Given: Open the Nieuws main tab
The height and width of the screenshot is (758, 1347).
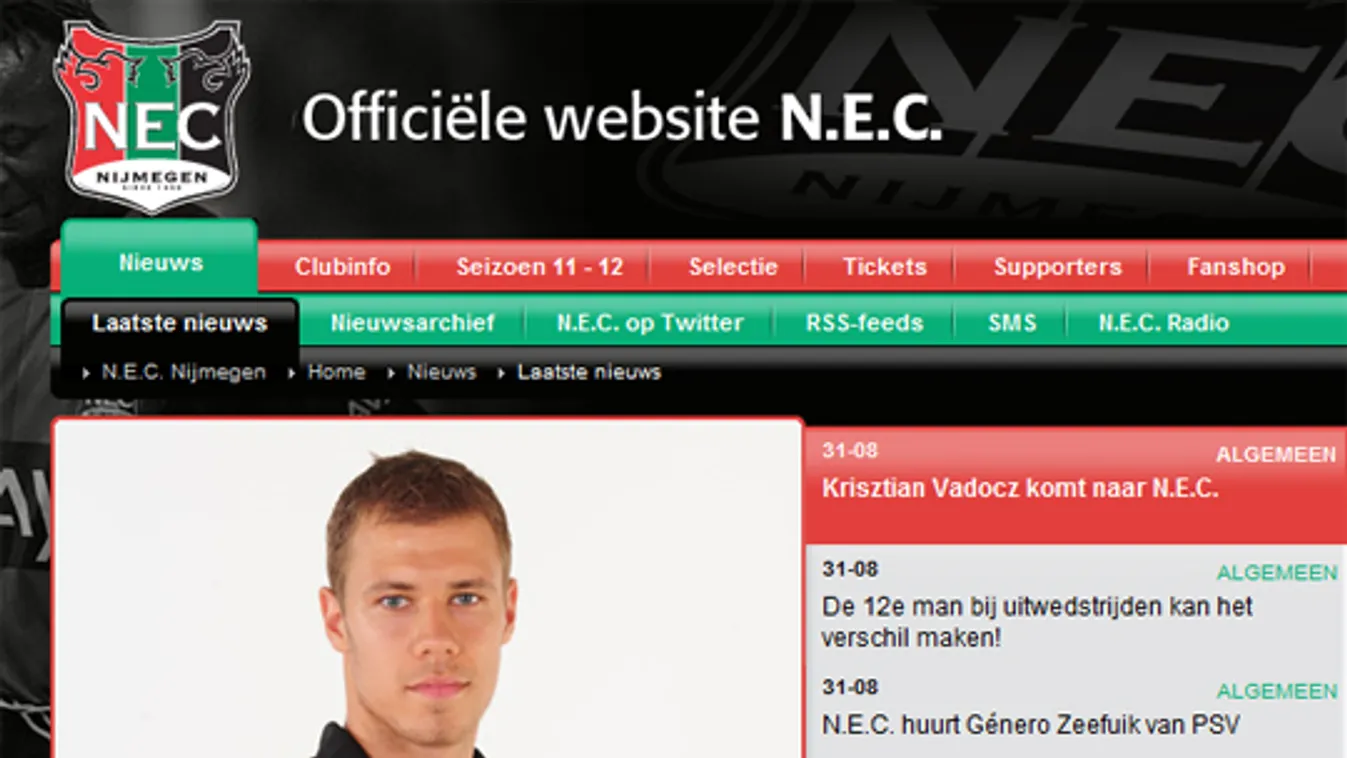Looking at the screenshot, I should pyautogui.click(x=160, y=262).
